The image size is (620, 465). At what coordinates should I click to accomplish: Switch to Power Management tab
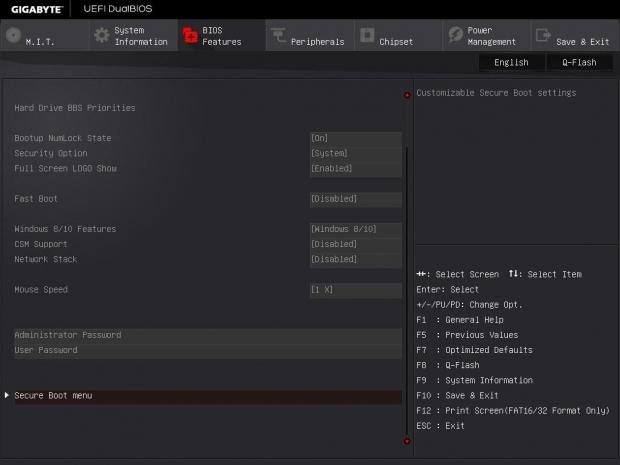tap(487, 36)
